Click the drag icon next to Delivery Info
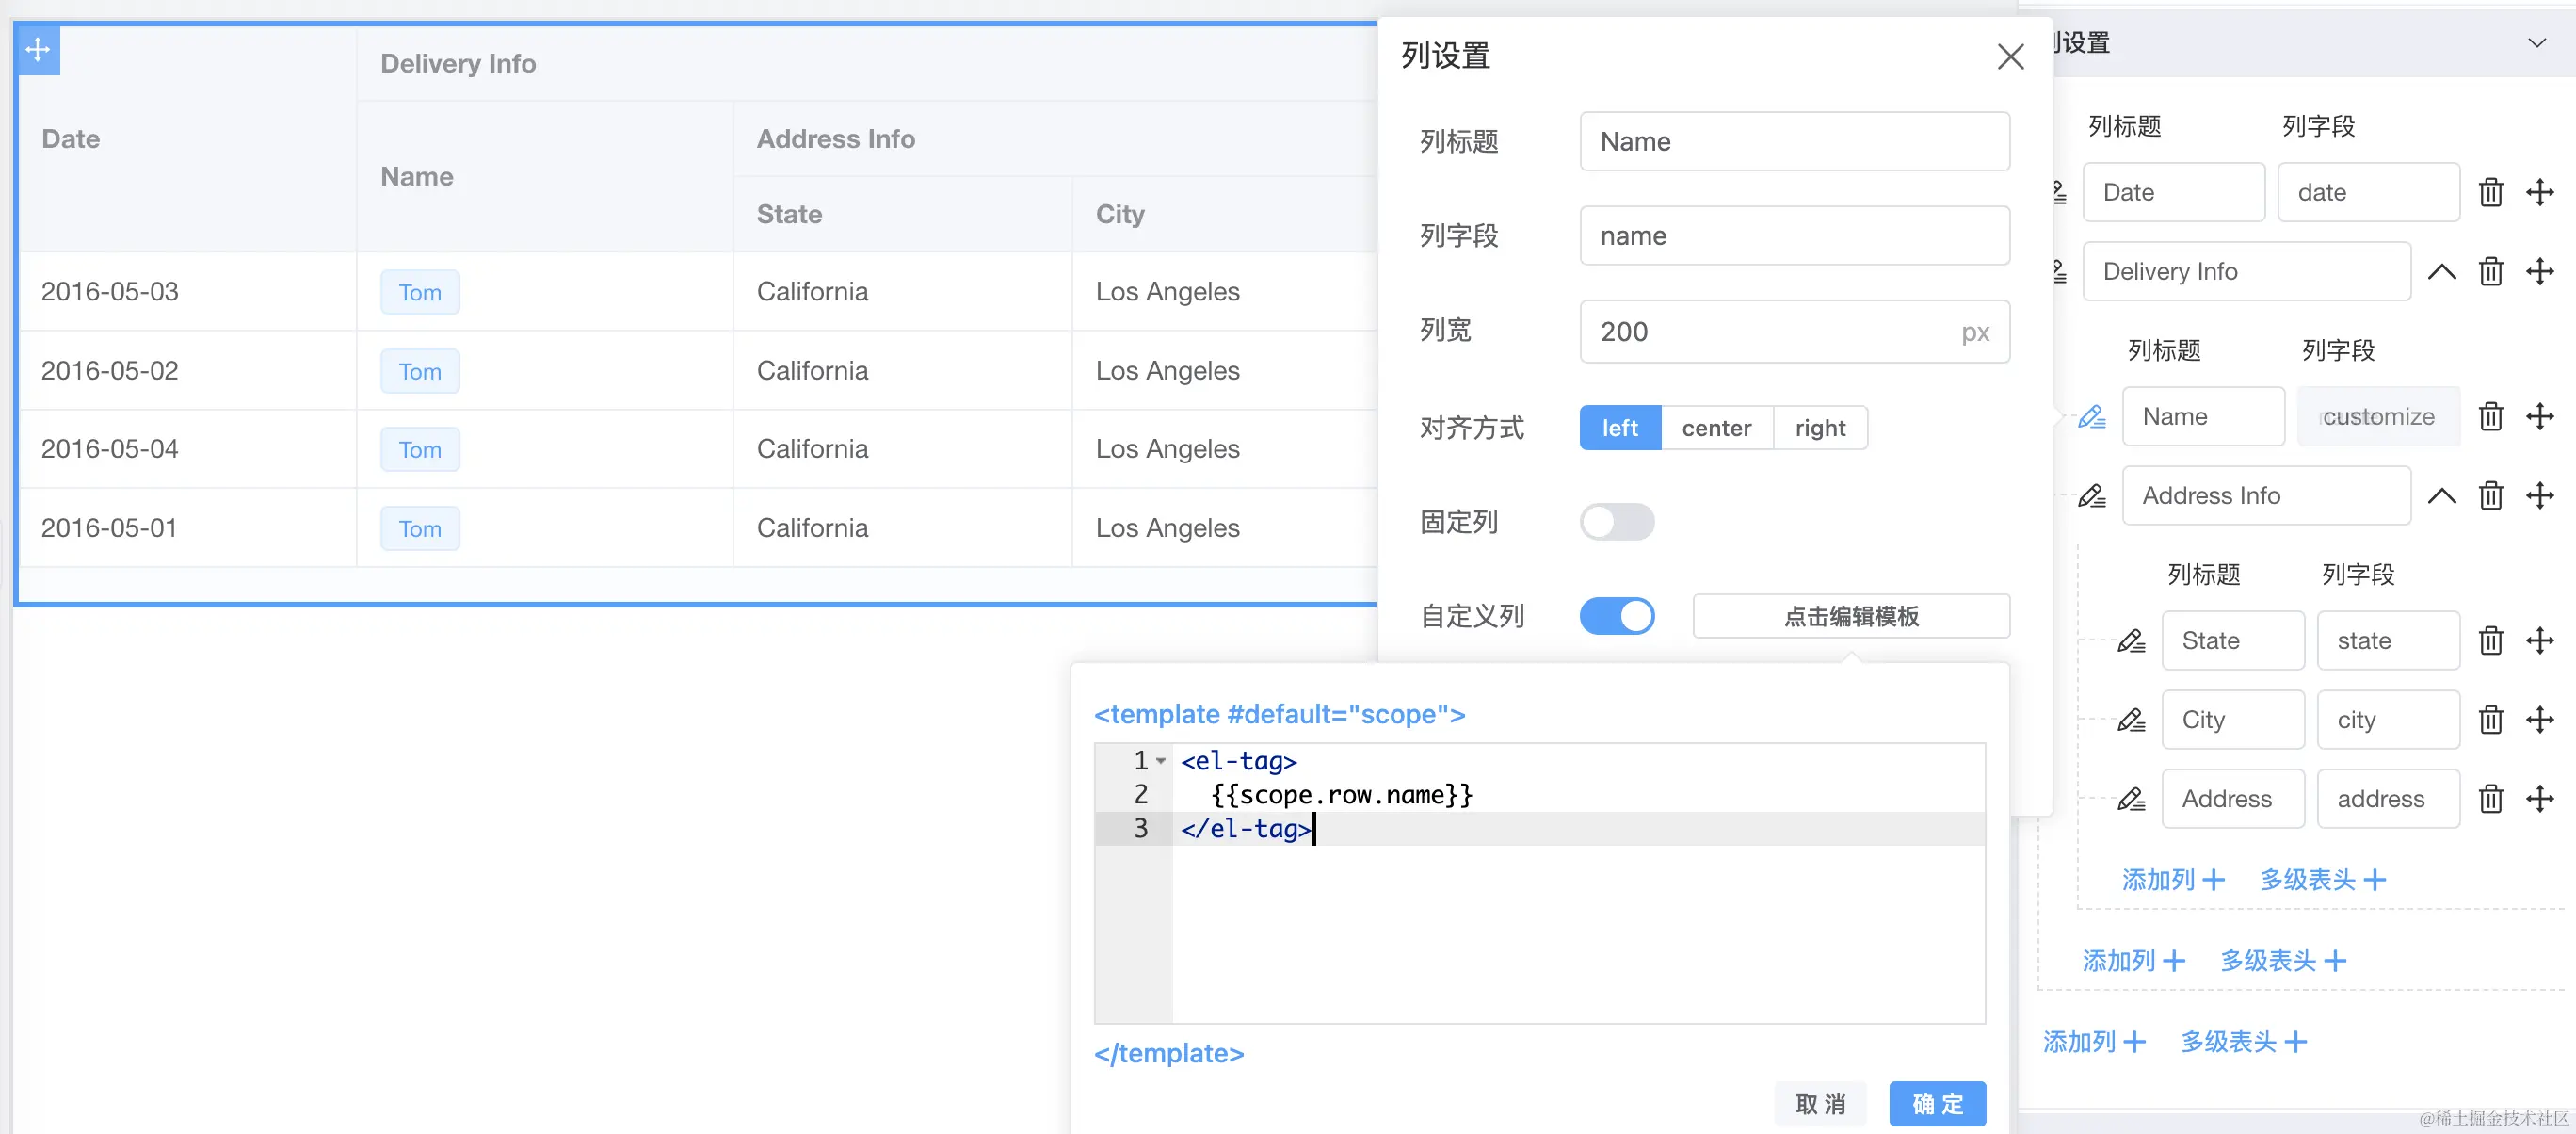Image resolution: width=2576 pixels, height=1134 pixels. point(2543,271)
